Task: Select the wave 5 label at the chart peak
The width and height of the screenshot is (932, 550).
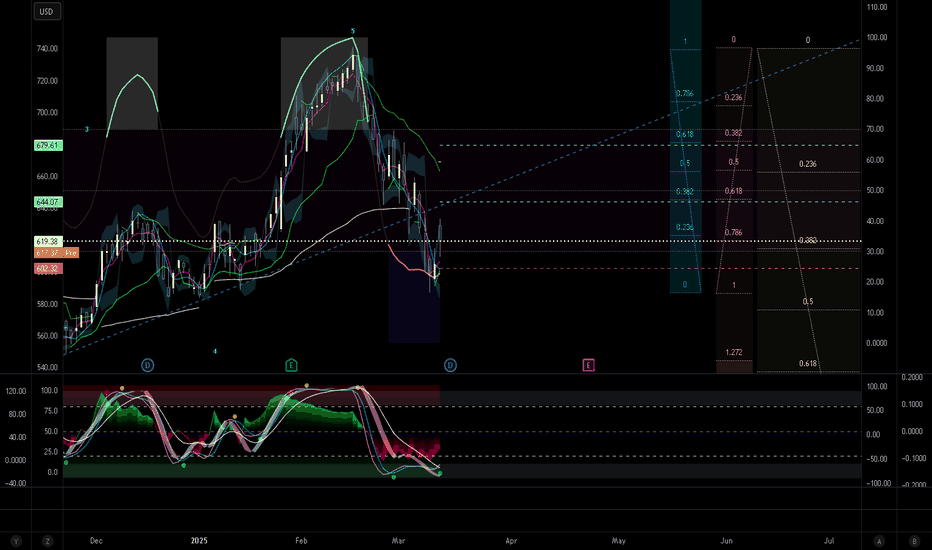Action: (x=352, y=31)
